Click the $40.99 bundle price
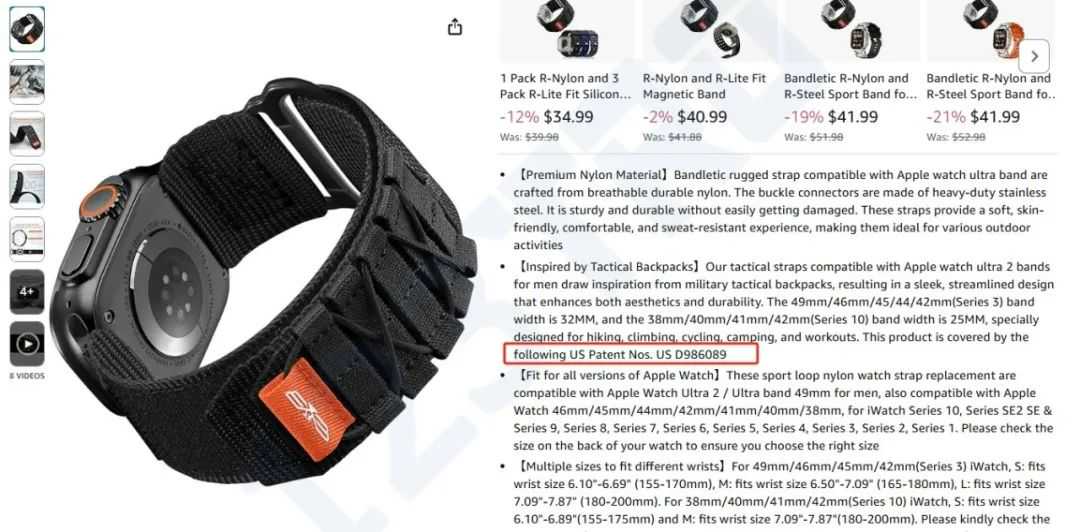Viewport: 1080px width, 532px height. pyautogui.click(x=702, y=117)
